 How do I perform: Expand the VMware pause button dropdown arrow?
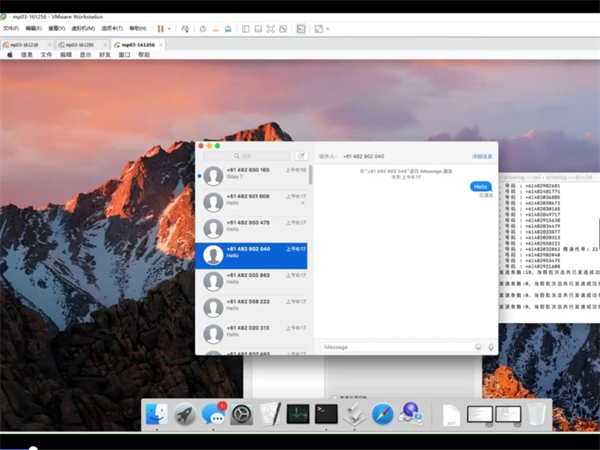click(x=169, y=29)
